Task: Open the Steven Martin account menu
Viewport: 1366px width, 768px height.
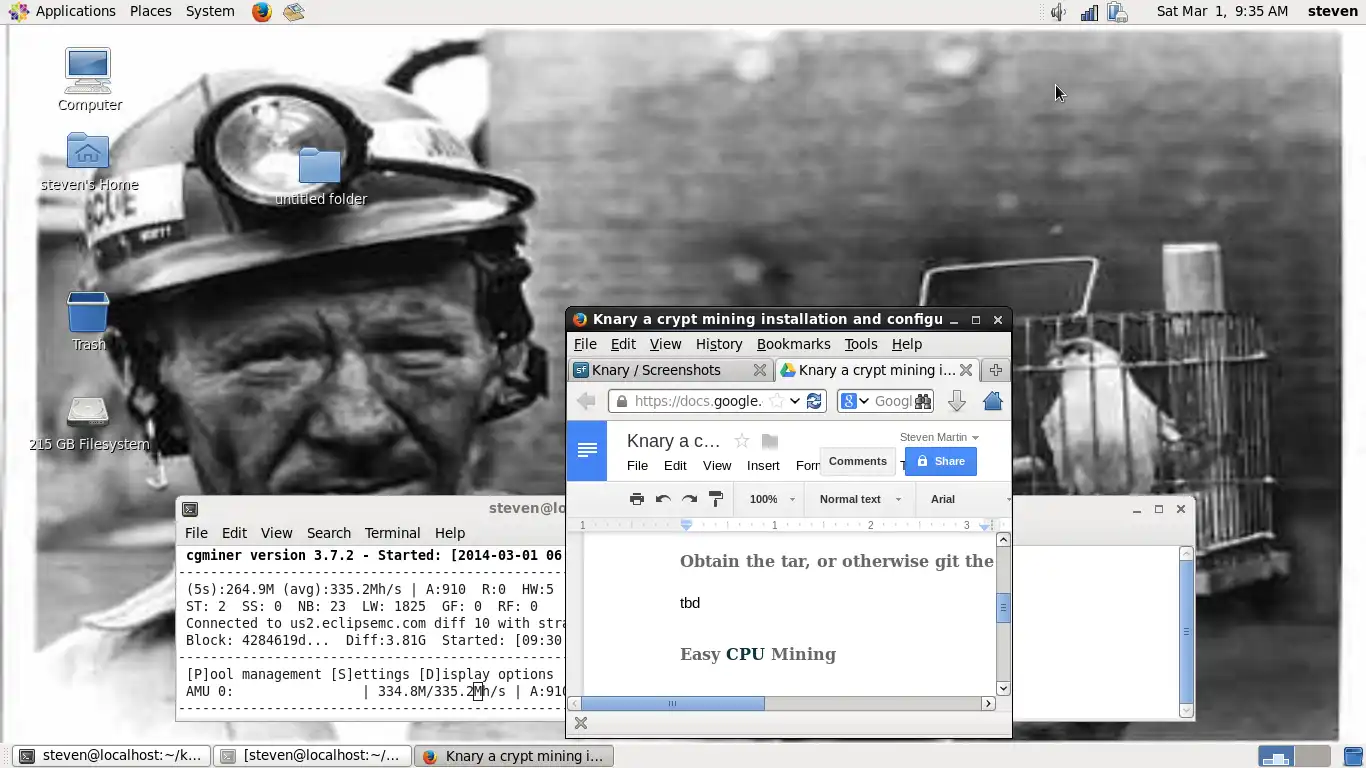Action: [938, 437]
